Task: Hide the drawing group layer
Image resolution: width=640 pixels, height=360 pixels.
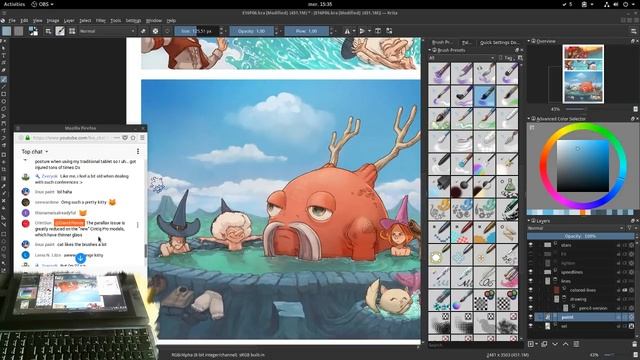Action: point(531,299)
